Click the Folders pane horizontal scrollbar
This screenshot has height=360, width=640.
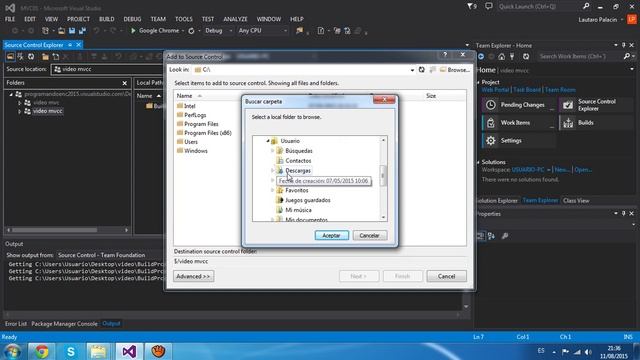tap(55, 230)
